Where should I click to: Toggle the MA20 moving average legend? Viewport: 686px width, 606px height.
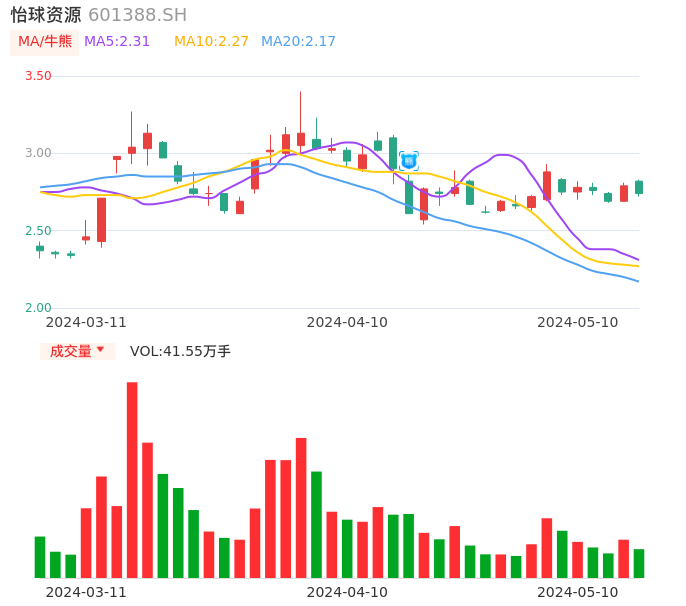coord(298,42)
